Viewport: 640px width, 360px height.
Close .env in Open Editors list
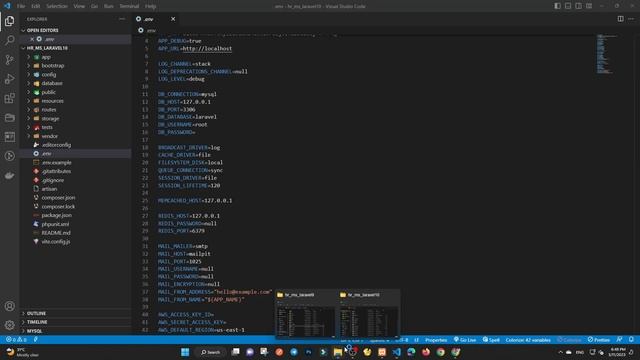coord(32,39)
